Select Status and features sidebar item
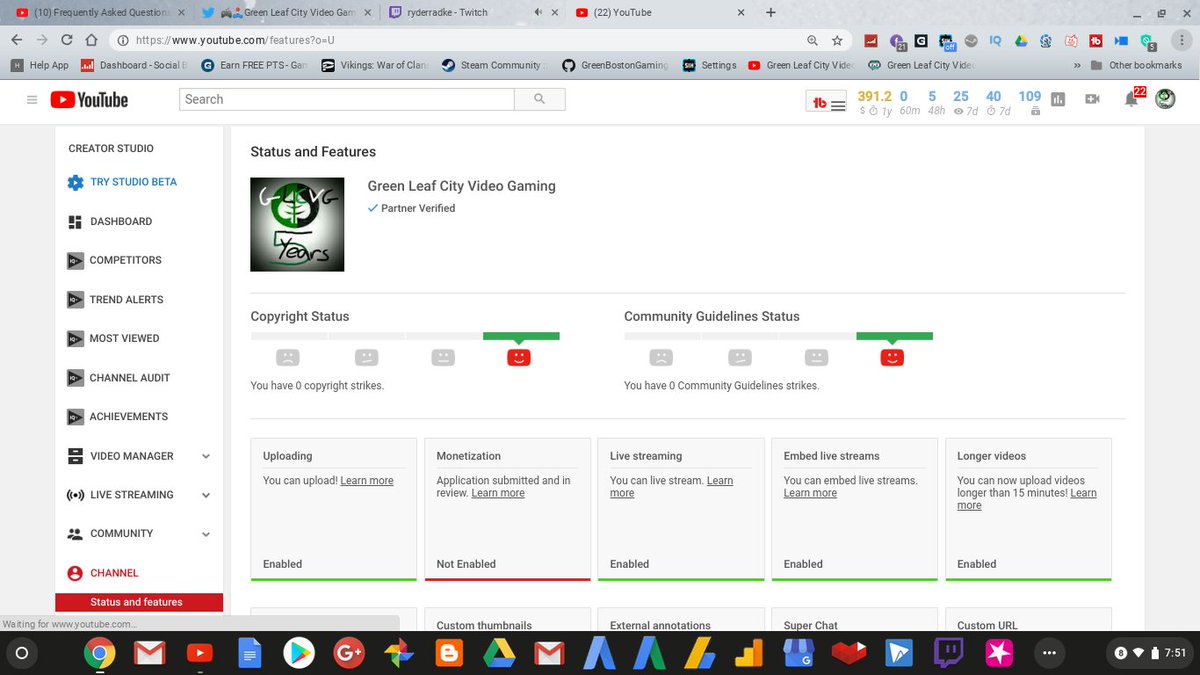 [139, 602]
